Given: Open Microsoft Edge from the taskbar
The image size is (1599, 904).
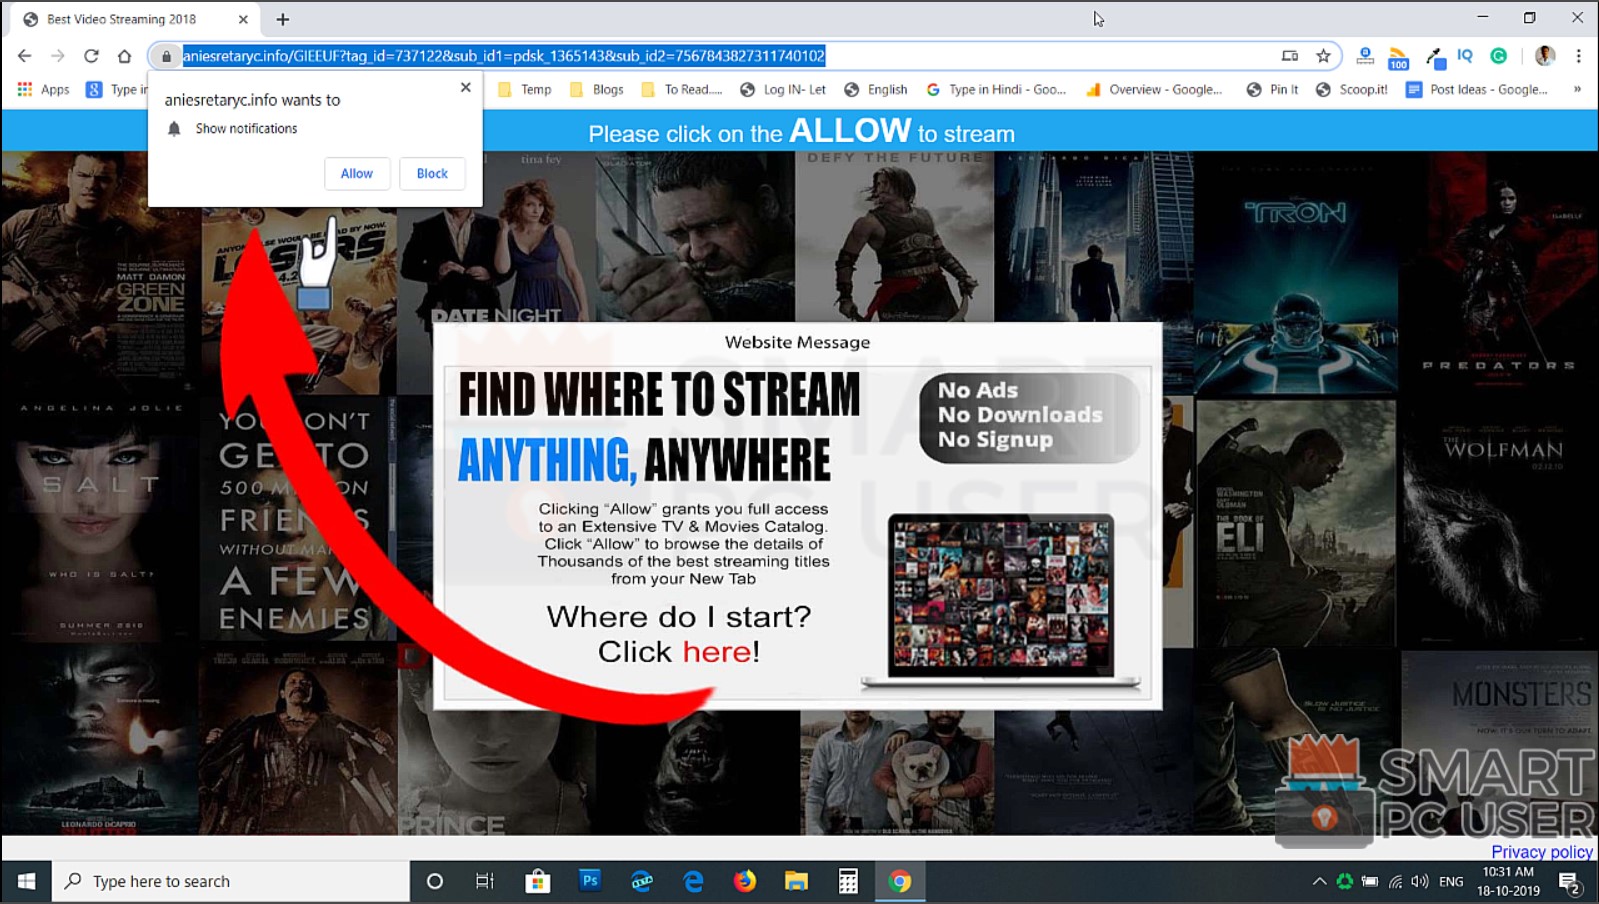Looking at the screenshot, I should click(x=693, y=881).
